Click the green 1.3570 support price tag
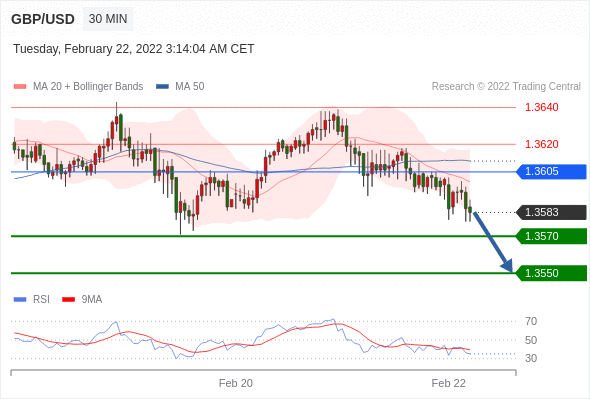The height and width of the screenshot is (400, 590). (551, 236)
